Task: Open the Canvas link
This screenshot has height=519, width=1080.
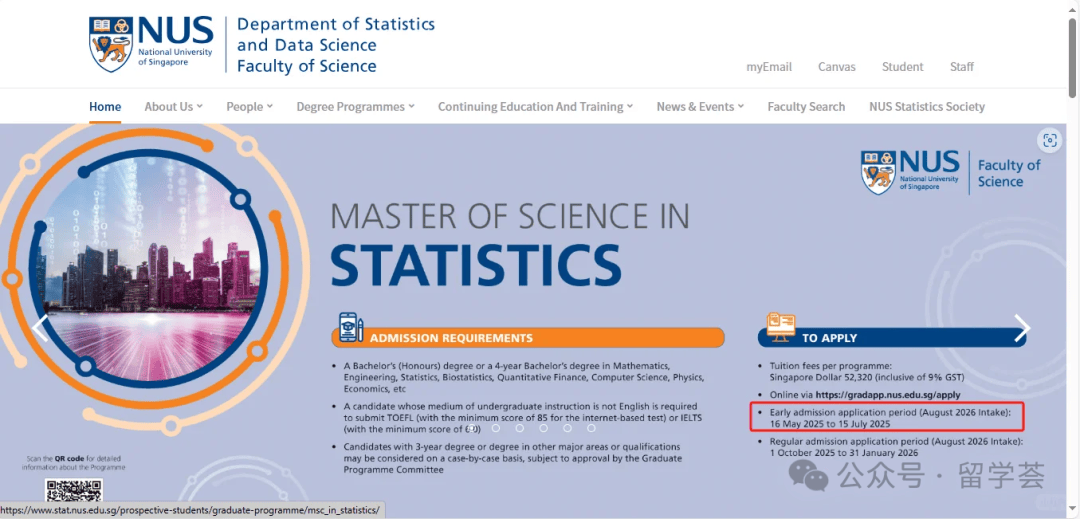Action: (x=837, y=67)
